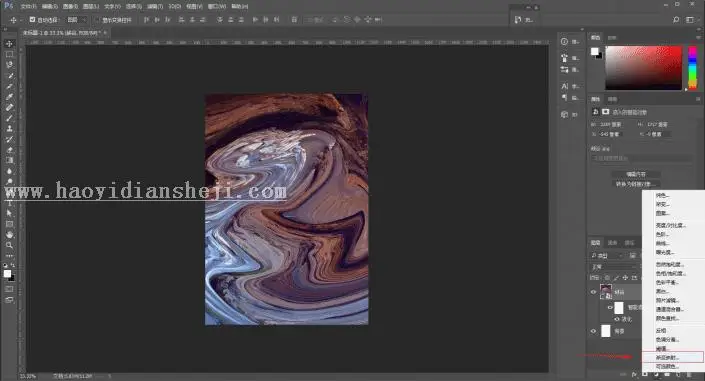
Task: Select the Move tool in the toolbox
Action: 9,44
